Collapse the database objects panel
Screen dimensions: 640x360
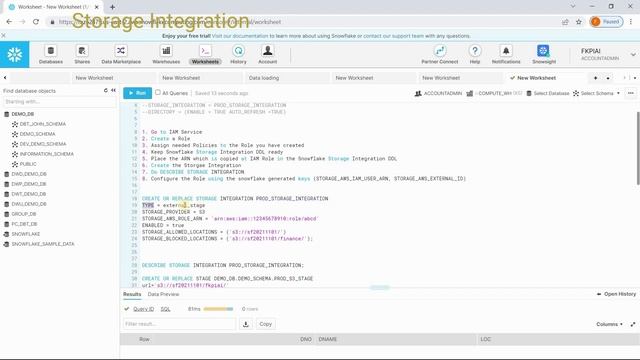pyautogui.click(x=113, y=91)
